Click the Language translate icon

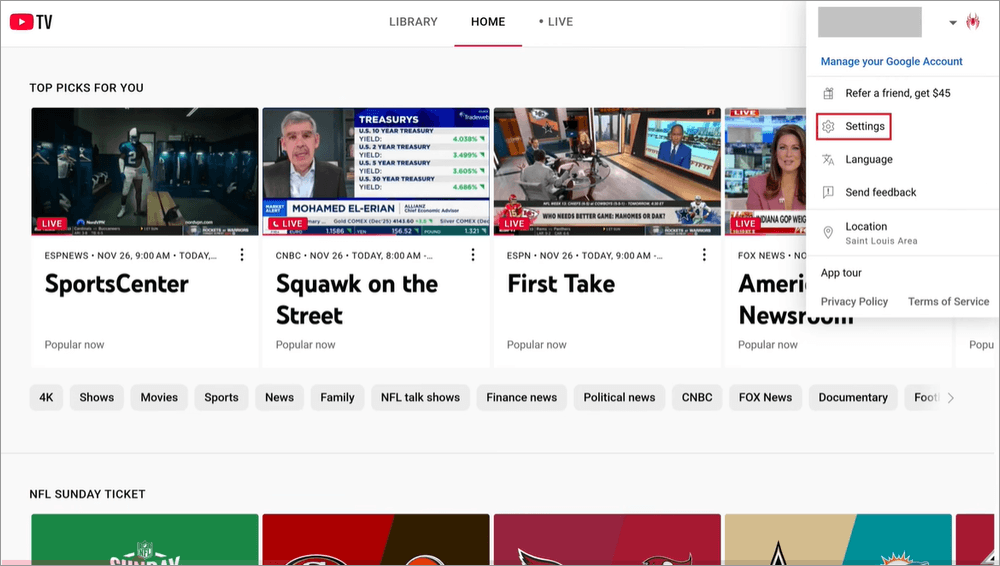point(828,160)
